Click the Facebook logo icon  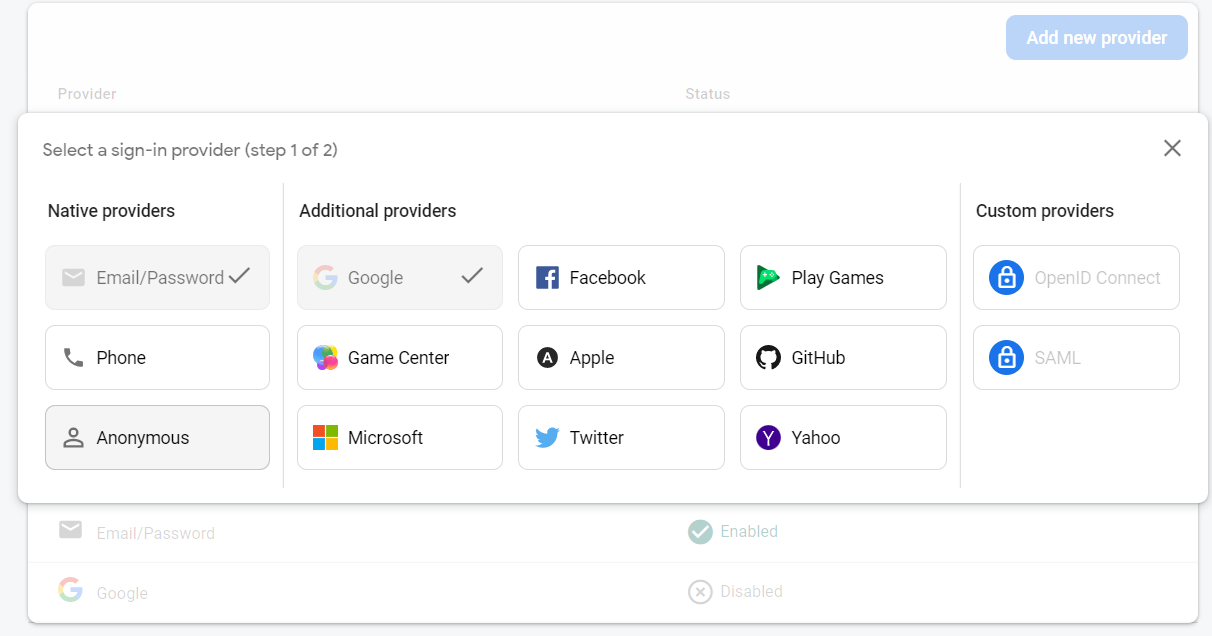547,278
